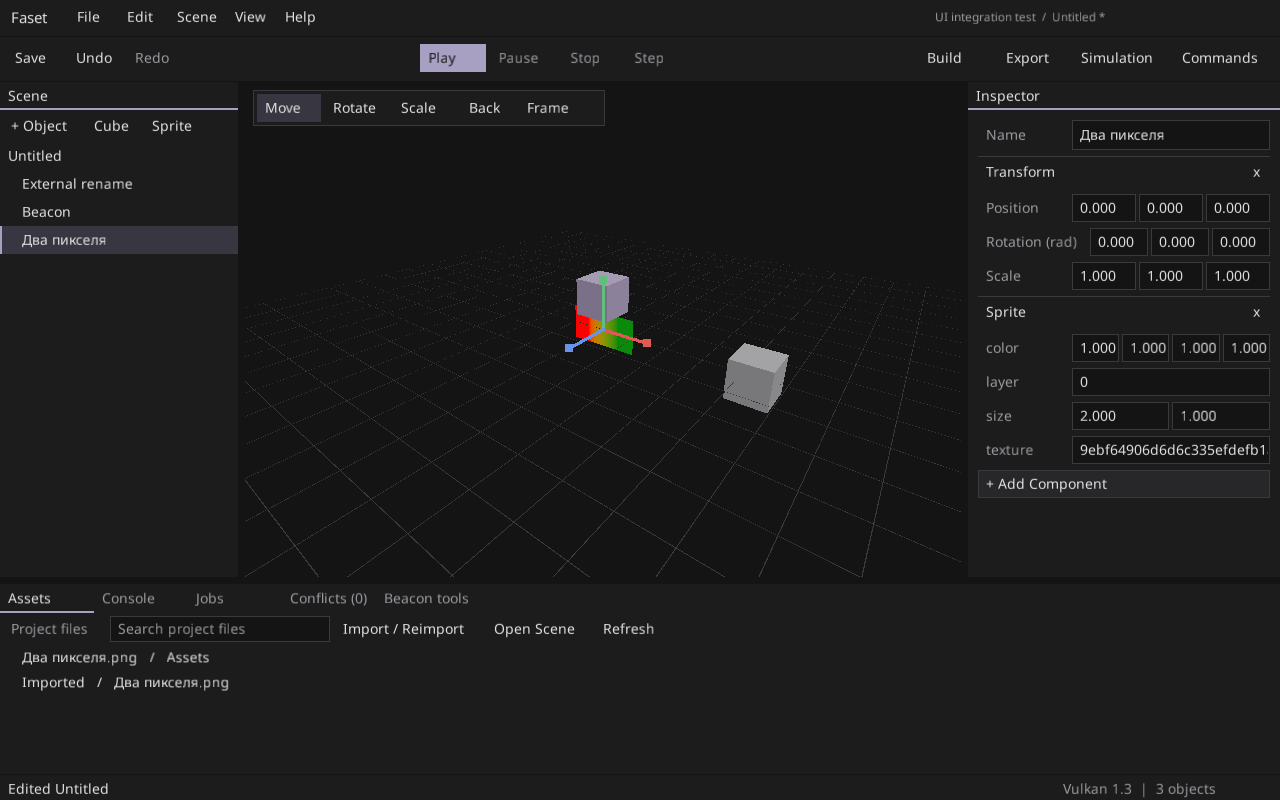Click the Step playback button
Screen dimensions: 1280x800
(x=649, y=58)
